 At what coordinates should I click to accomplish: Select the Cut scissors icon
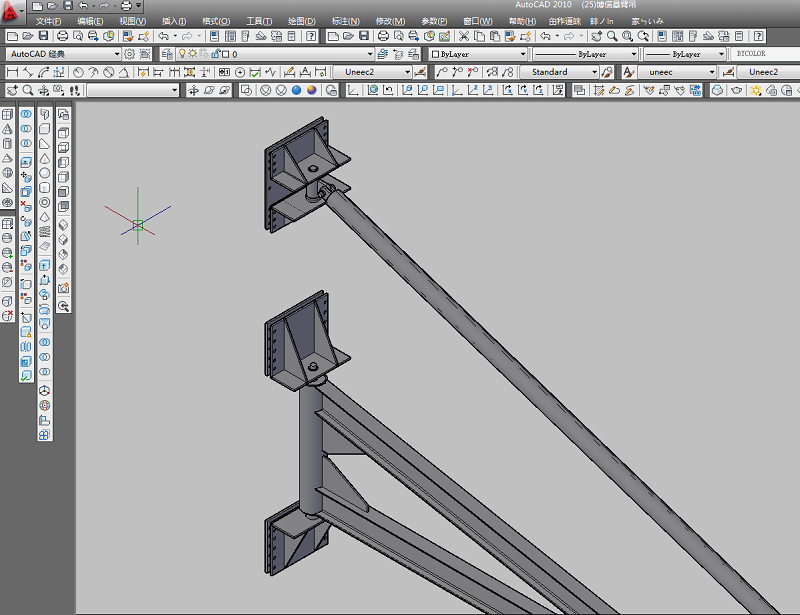coord(465,37)
